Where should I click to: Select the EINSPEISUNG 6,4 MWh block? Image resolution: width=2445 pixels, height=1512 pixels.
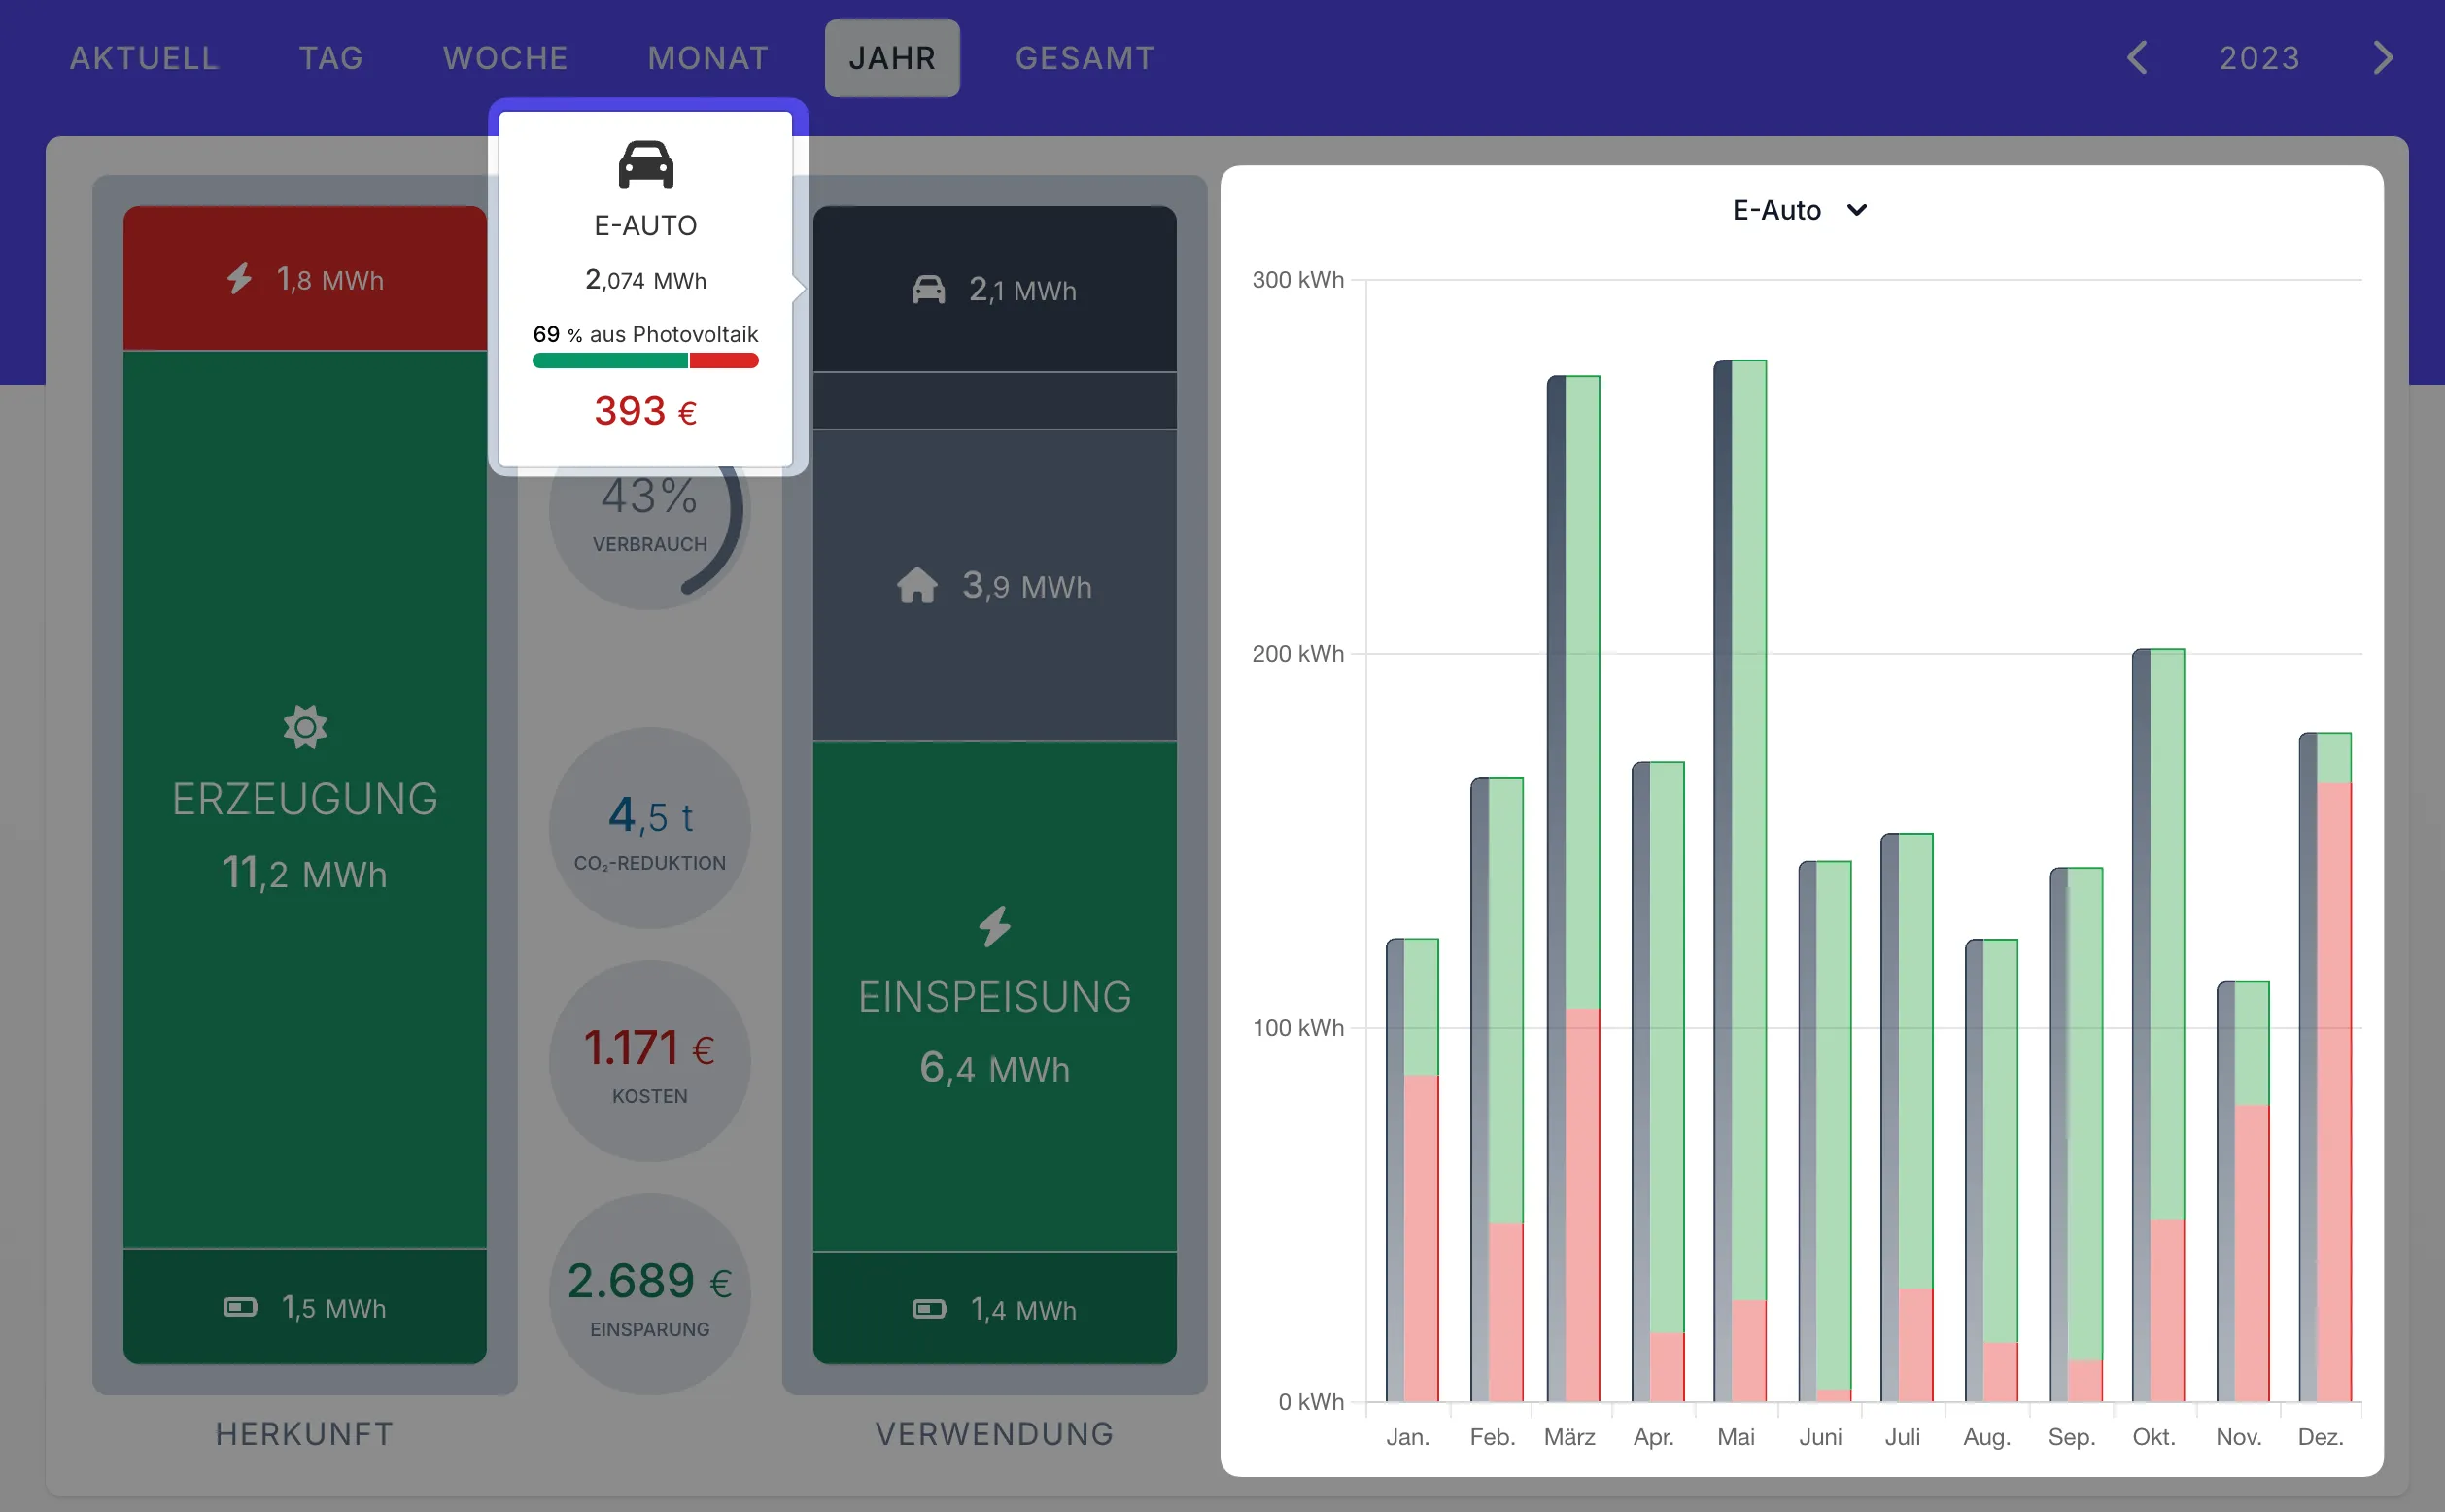coord(994,997)
